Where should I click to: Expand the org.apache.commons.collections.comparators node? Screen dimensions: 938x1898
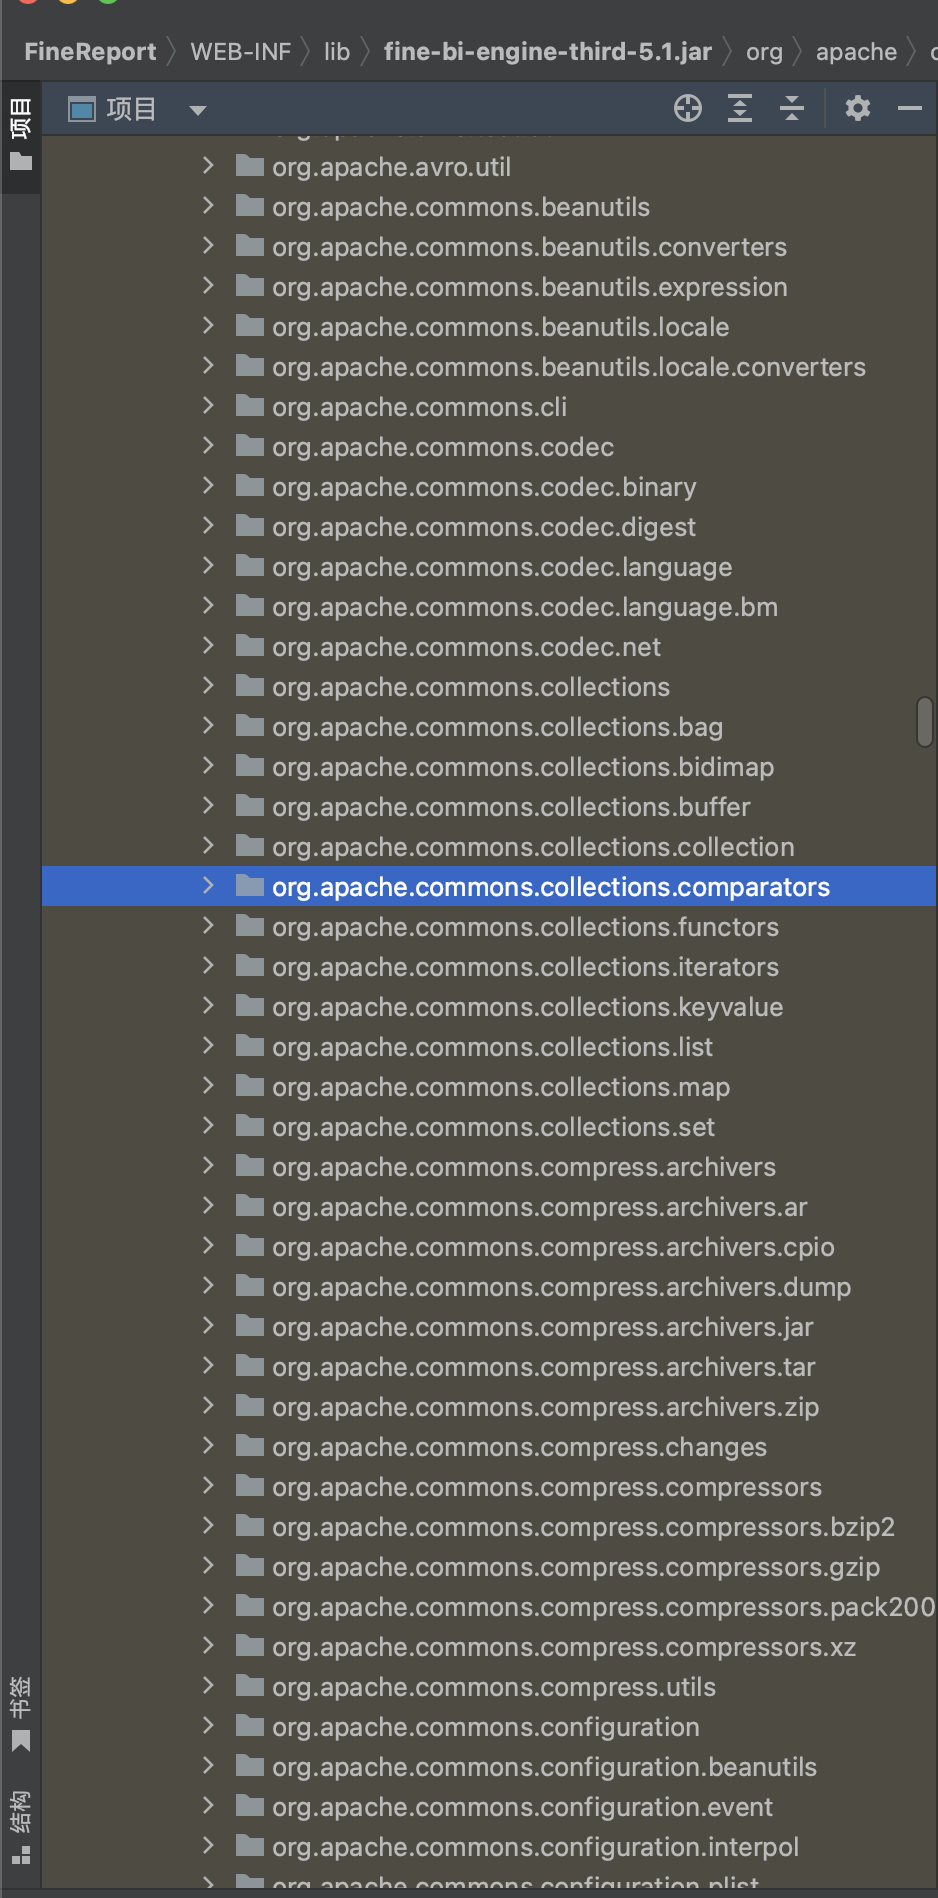point(208,886)
